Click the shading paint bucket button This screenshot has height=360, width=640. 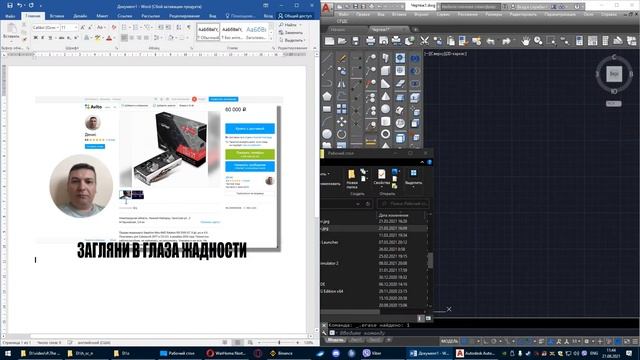point(171,38)
